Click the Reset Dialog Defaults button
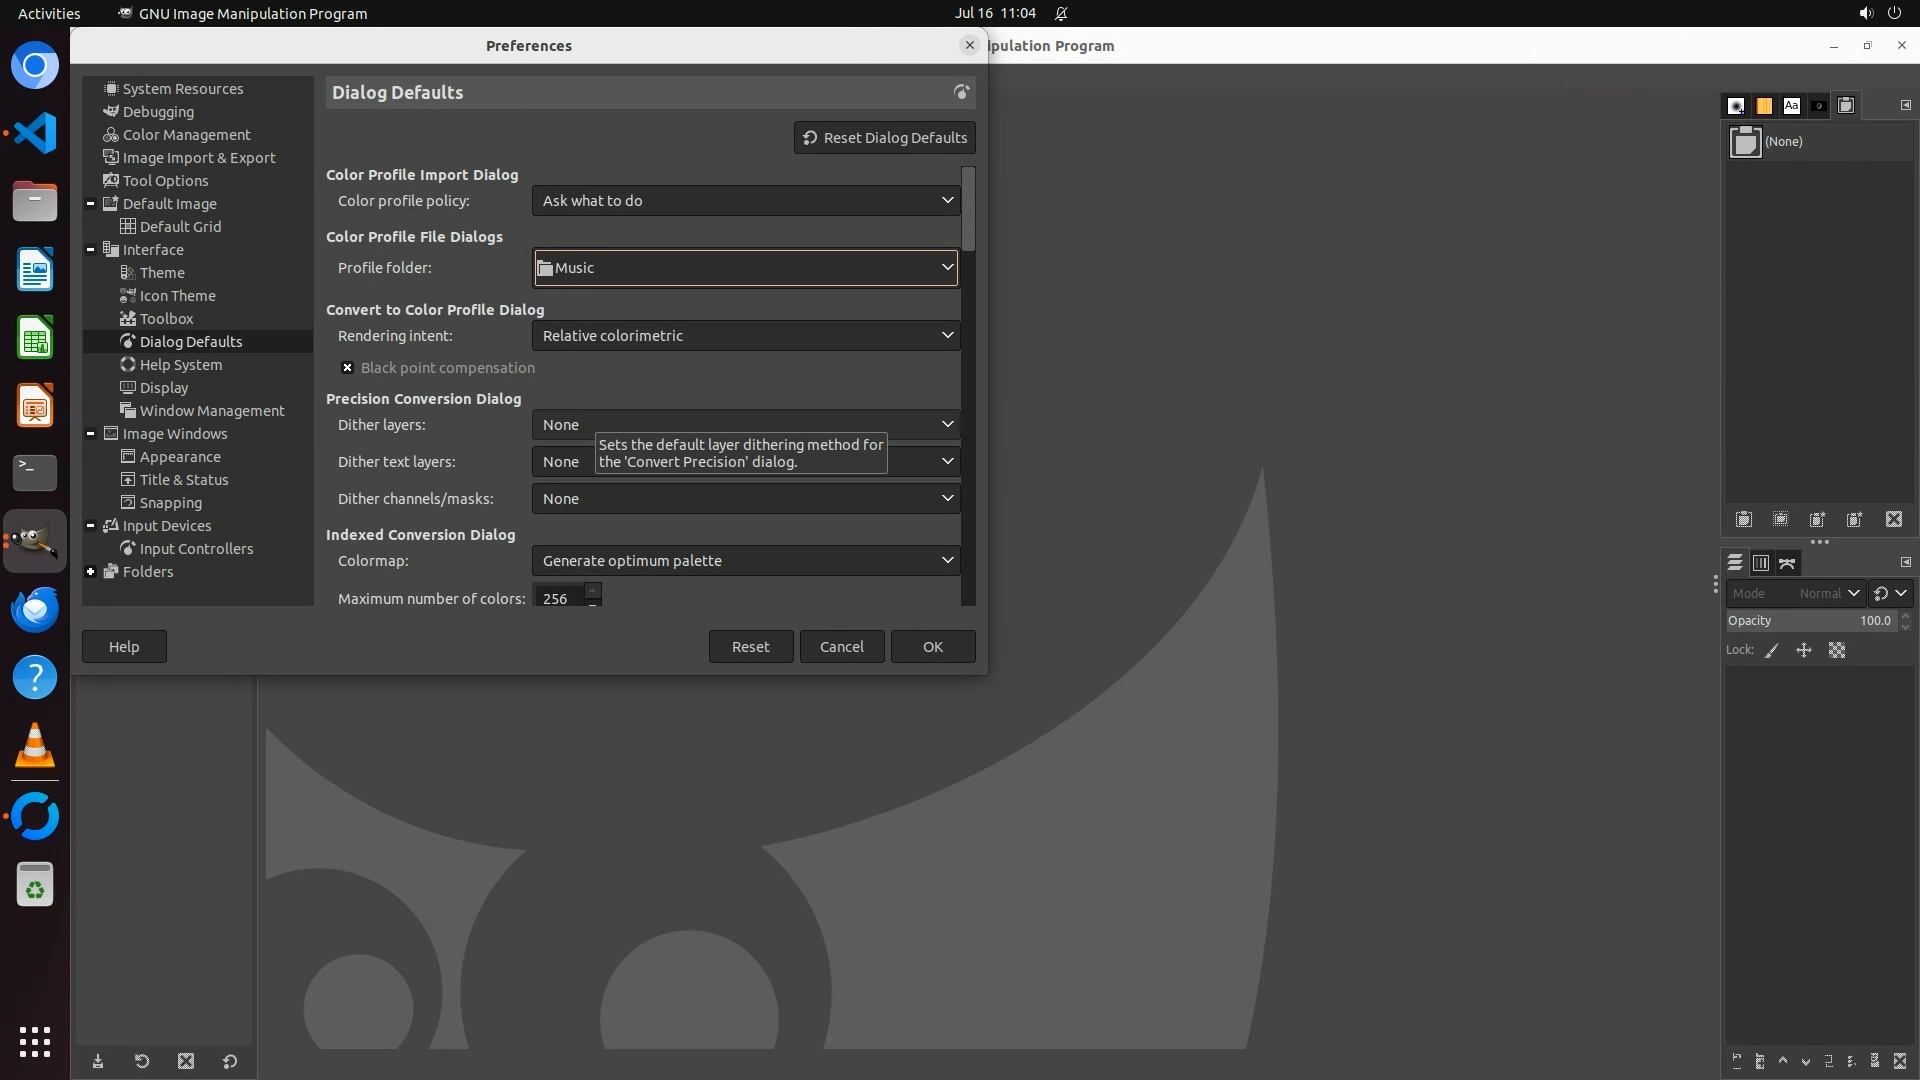 [x=884, y=138]
